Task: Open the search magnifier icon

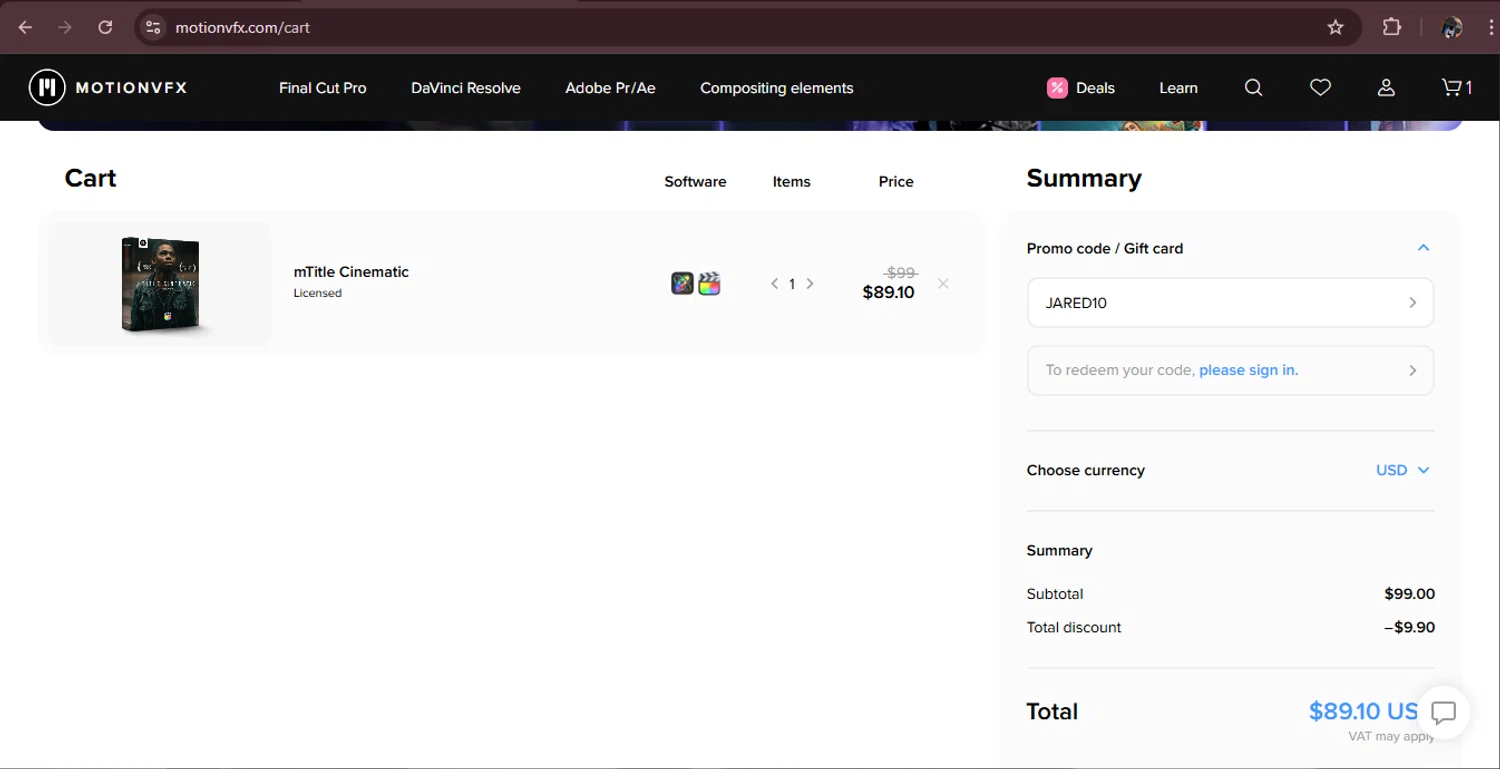Action: point(1253,88)
